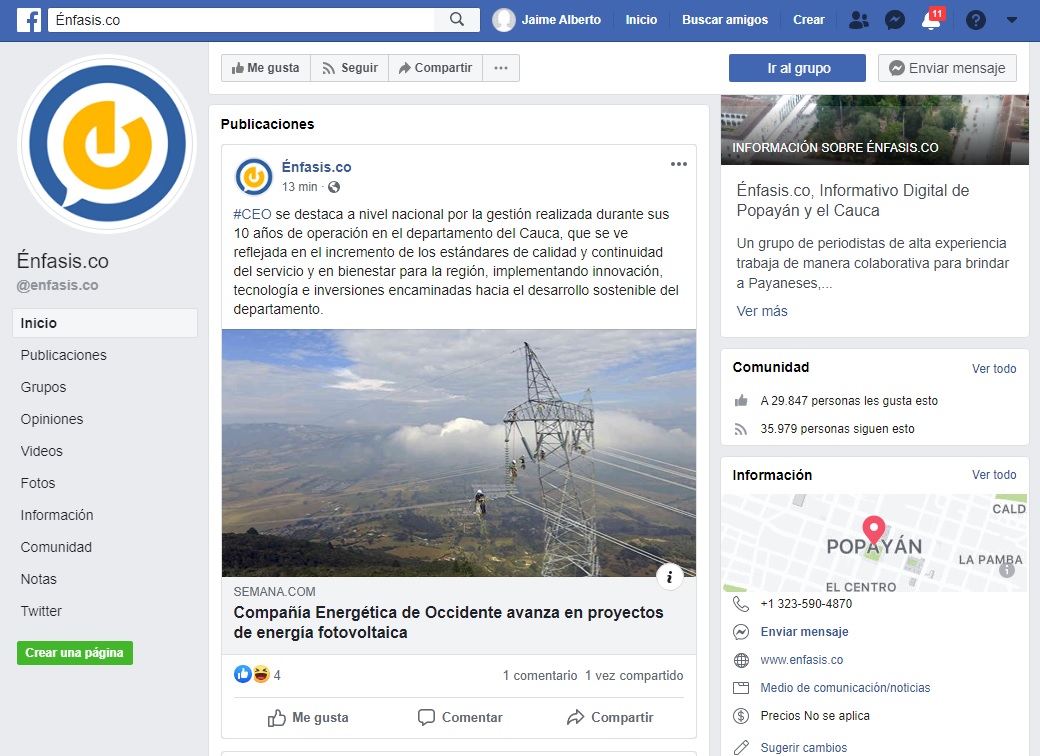This screenshot has height=756, width=1040.
Task: Click Inicio in the top navigation bar
Action: (x=641, y=20)
